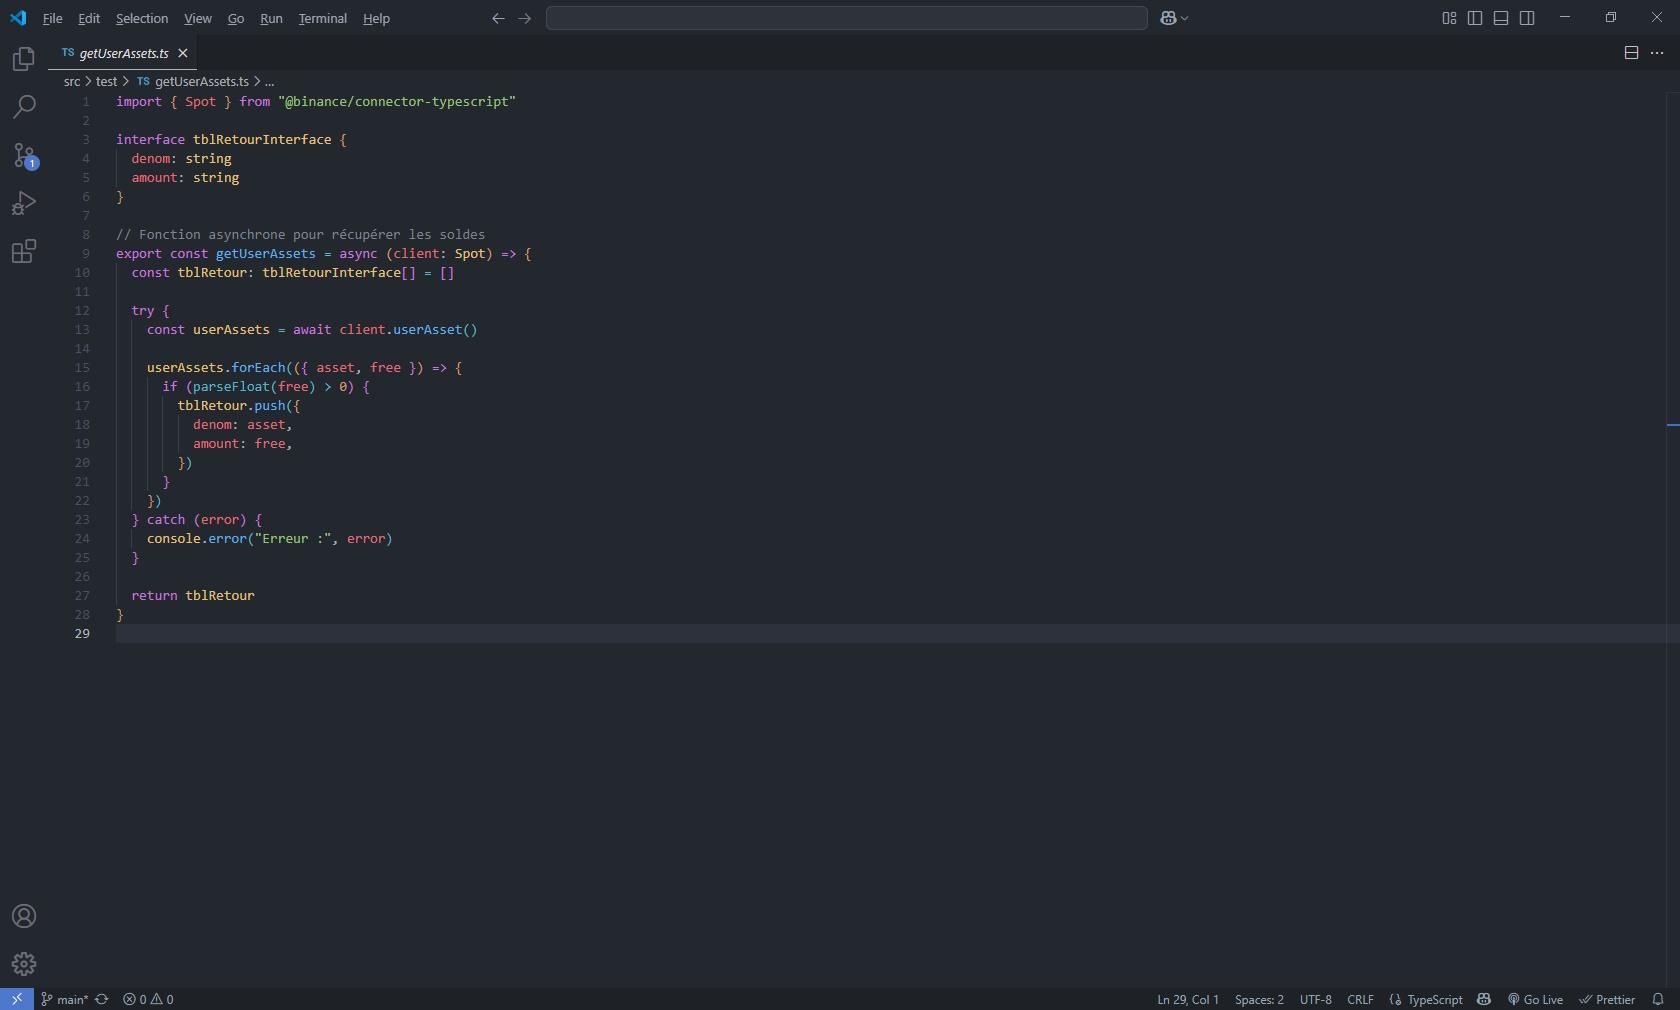Open the Go menu

click(236, 18)
